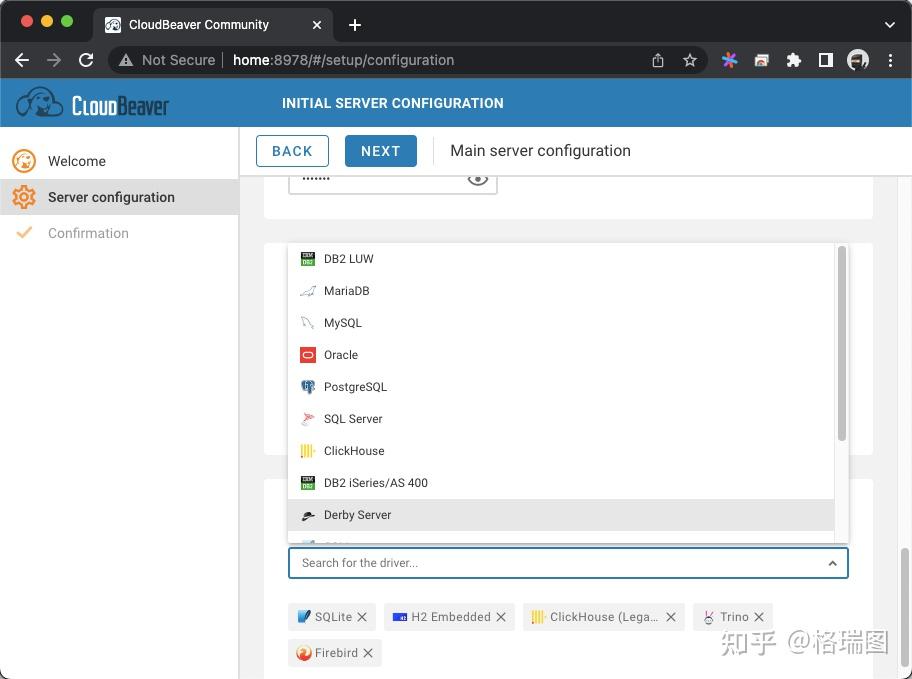Click the Derby Server hat icon
The width and height of the screenshot is (912, 679).
point(308,515)
